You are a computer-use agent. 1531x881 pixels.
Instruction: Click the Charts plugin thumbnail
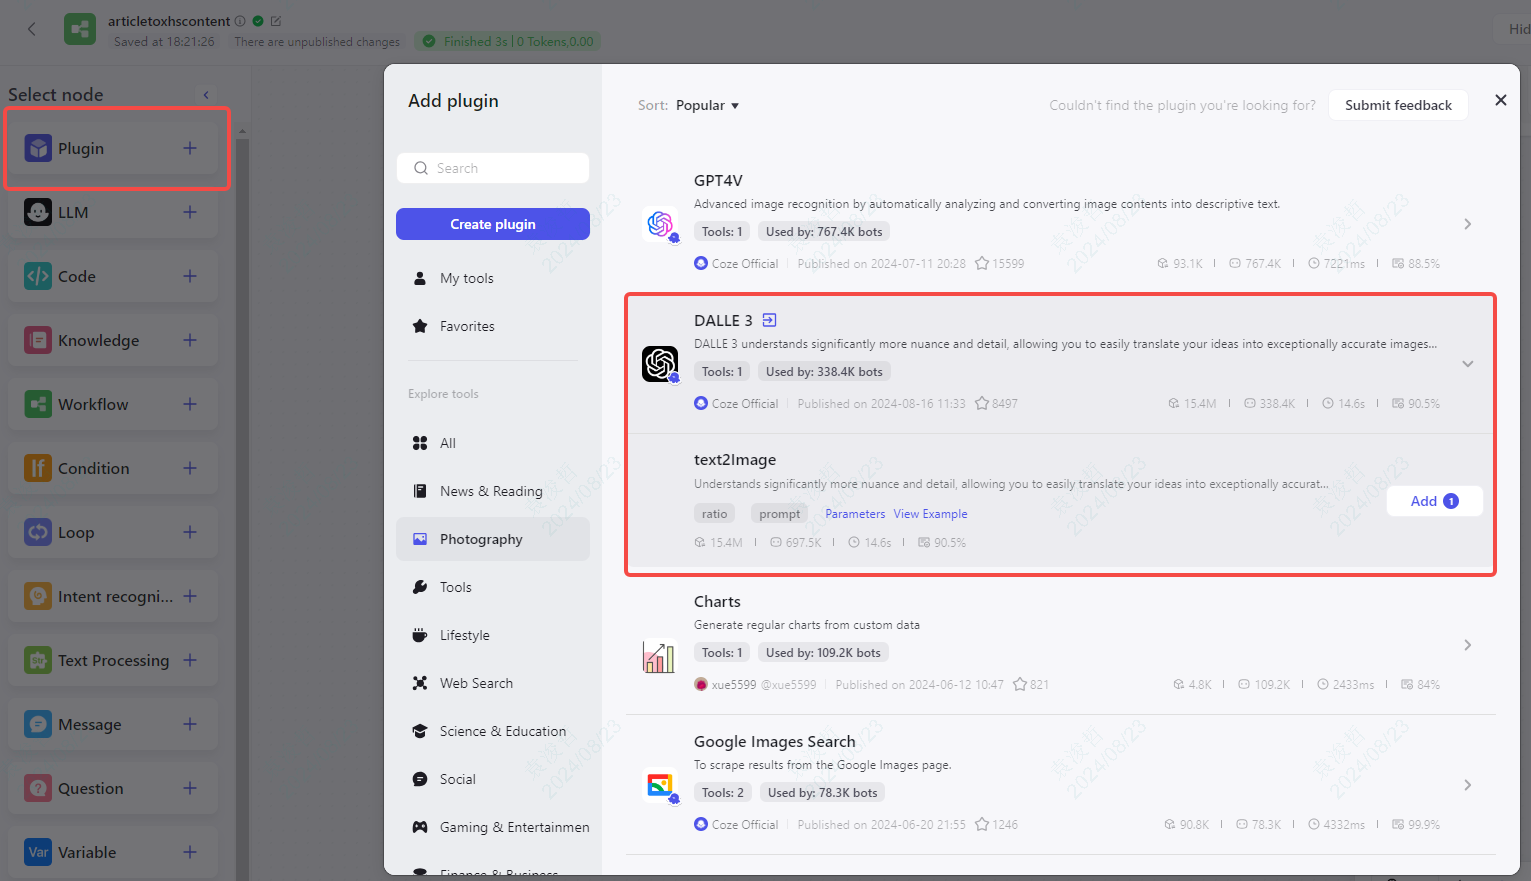pos(660,656)
